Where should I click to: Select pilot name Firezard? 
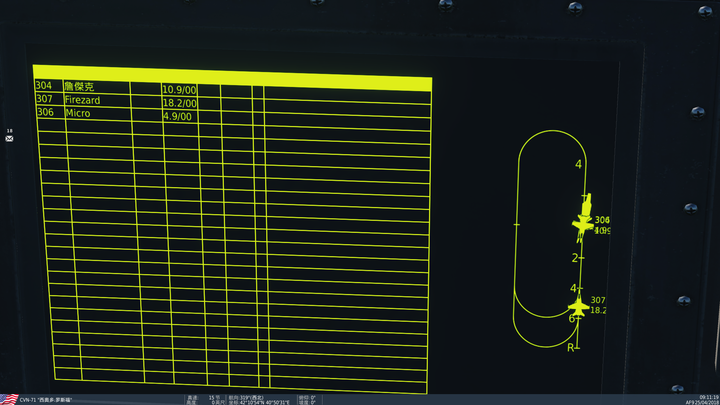[x=82, y=100]
